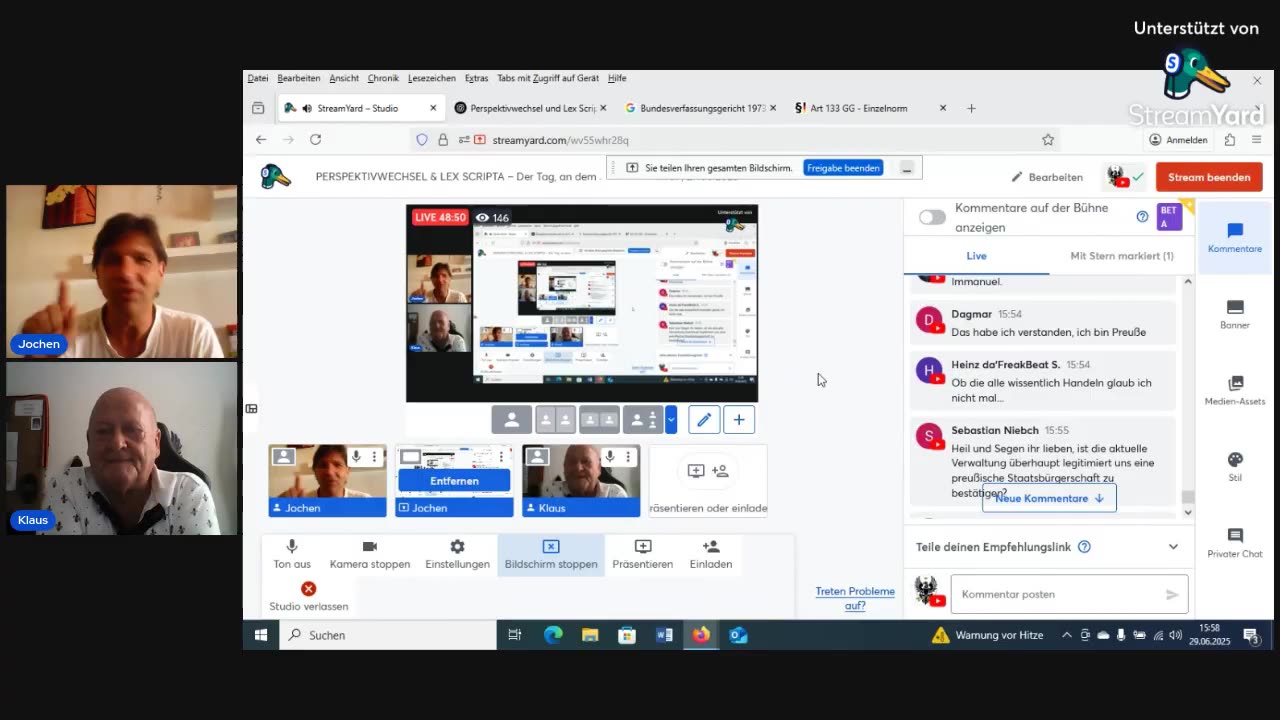Select the two-person cropped layout
Screen dimensions: 1280x720
555,420
